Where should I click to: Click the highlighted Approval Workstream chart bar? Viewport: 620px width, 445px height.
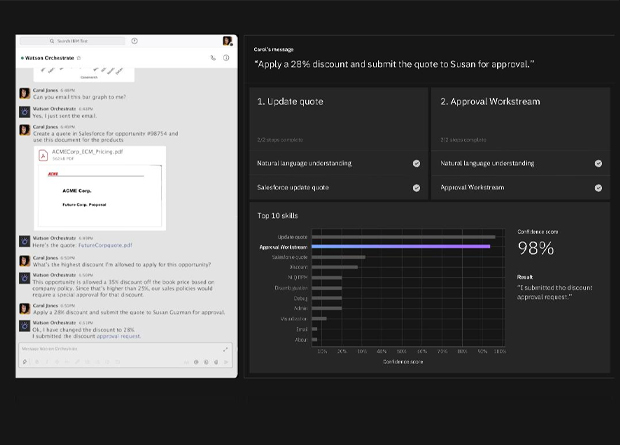[401, 246]
